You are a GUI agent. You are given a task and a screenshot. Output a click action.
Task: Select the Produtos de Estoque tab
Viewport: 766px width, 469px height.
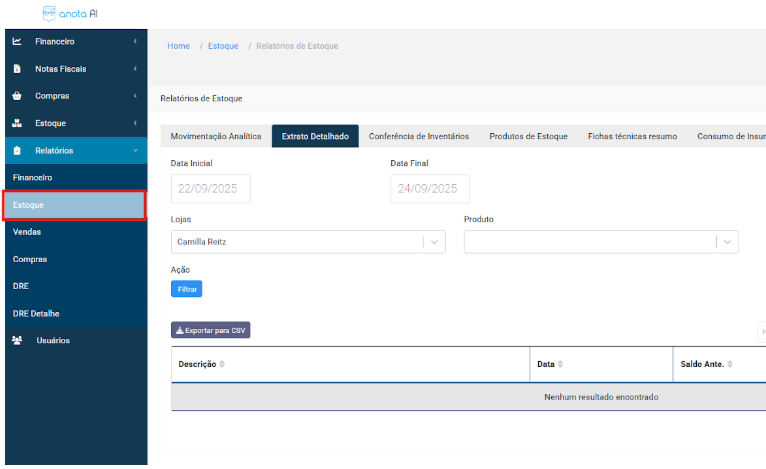528,137
